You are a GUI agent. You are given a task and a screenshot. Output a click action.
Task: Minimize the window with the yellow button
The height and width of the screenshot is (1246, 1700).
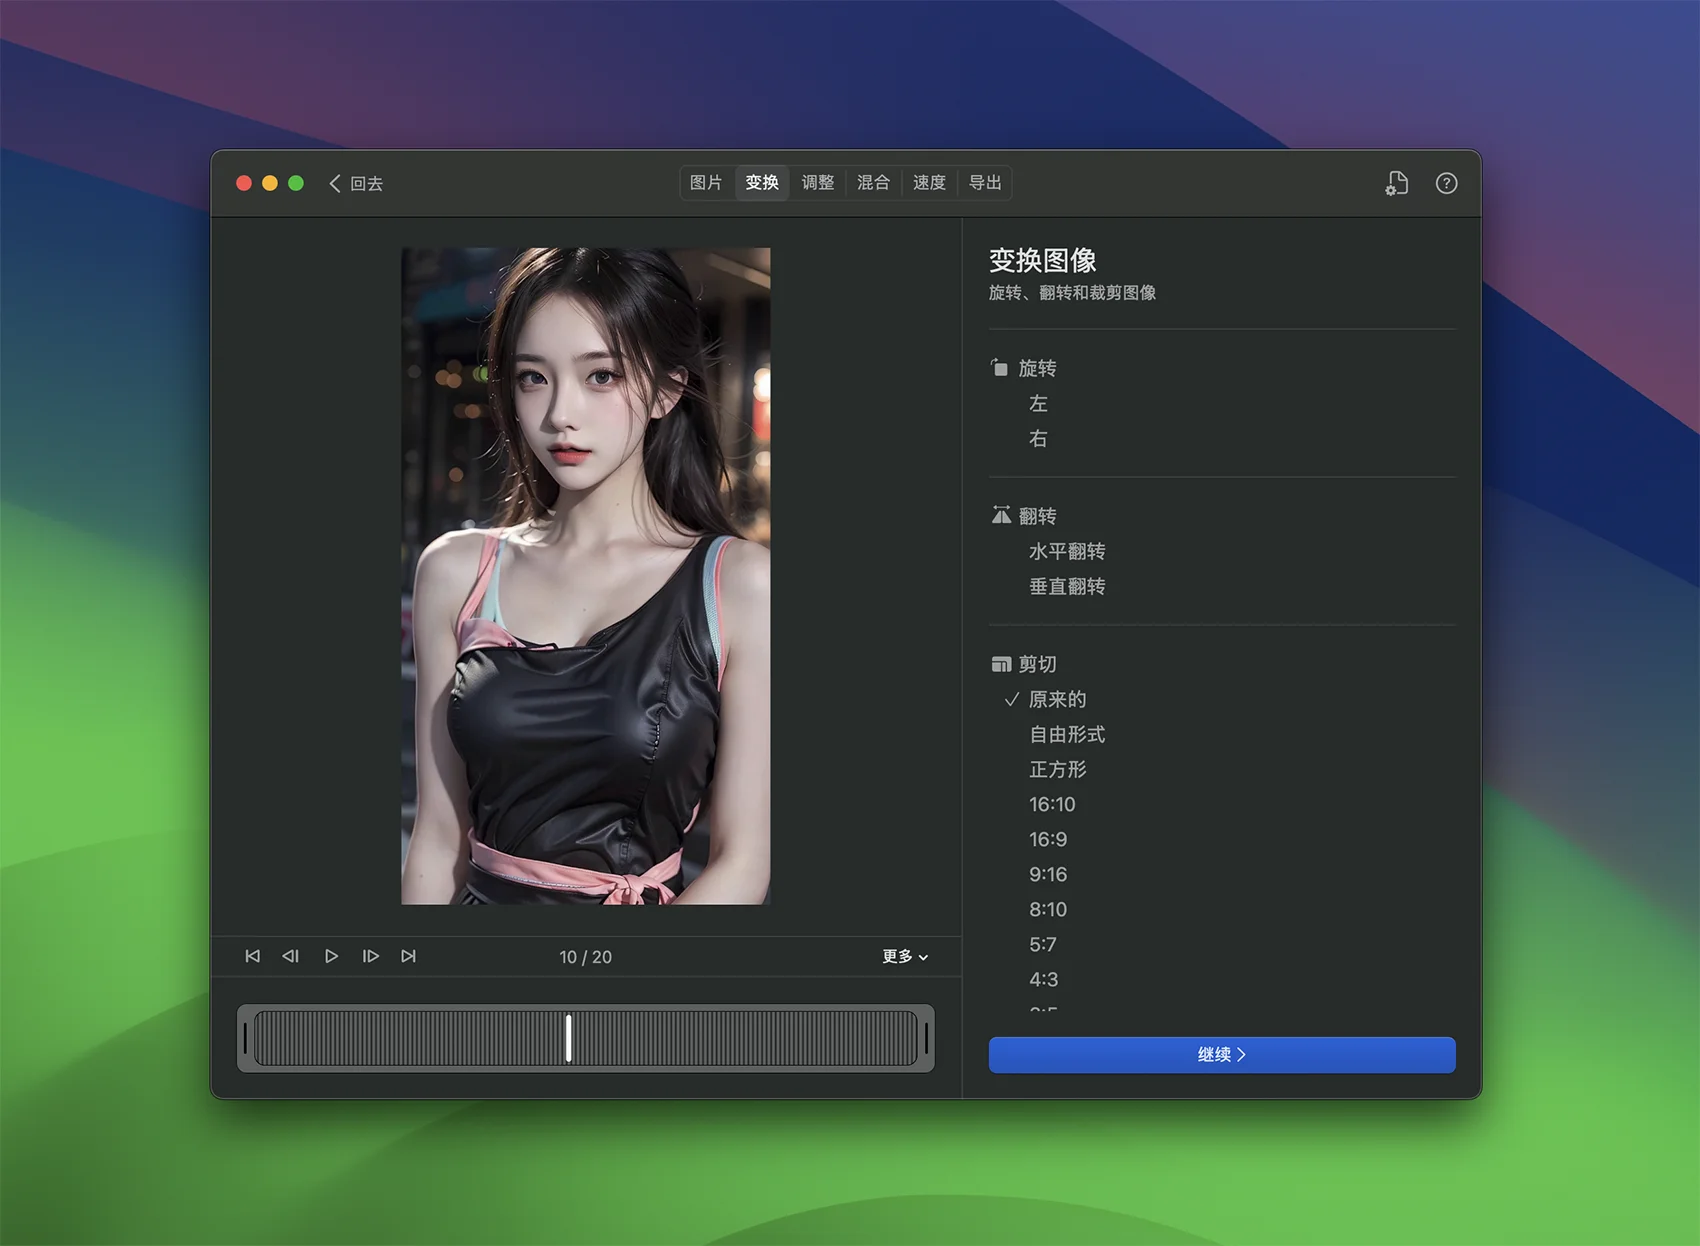269,183
